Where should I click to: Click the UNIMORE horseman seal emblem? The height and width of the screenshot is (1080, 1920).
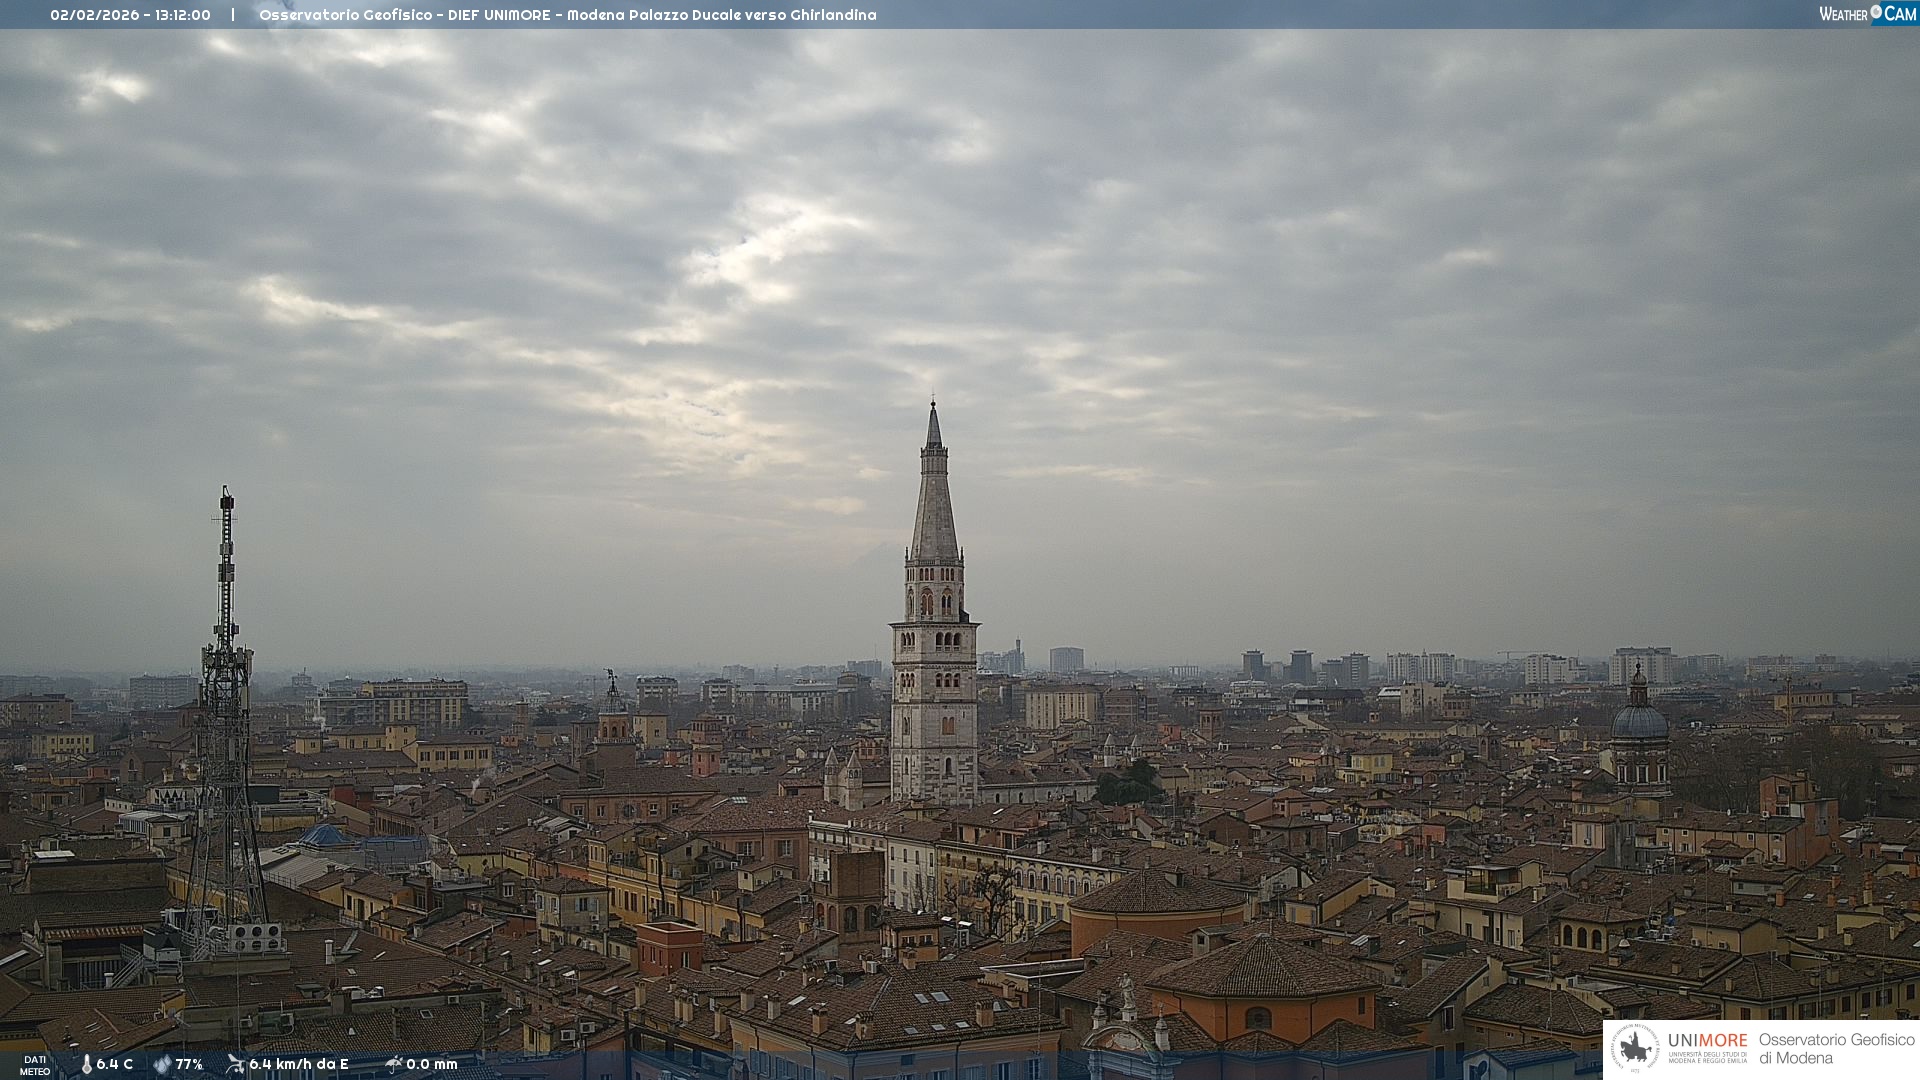coord(1636,1048)
